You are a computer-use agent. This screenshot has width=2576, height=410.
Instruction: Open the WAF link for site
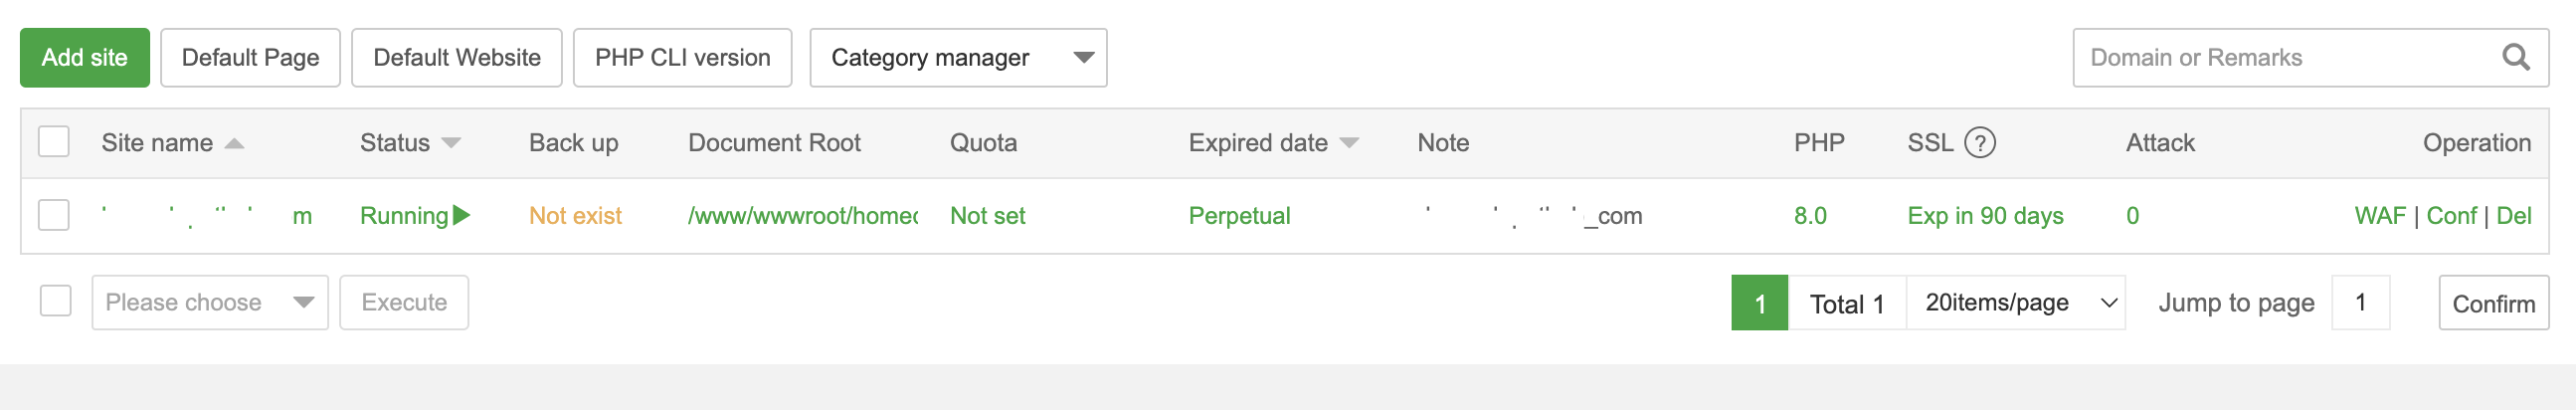(x=2379, y=216)
